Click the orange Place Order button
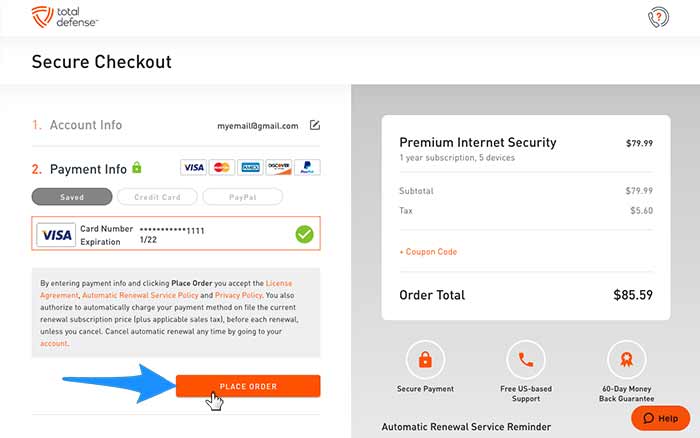Screen dimensions: 700x438 pyautogui.click(x=248, y=386)
